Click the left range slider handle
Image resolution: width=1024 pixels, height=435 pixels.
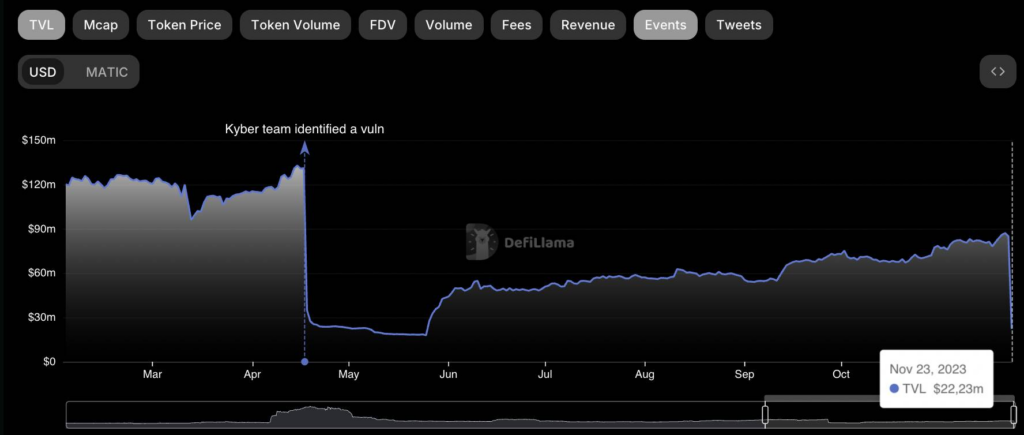pyautogui.click(x=765, y=414)
